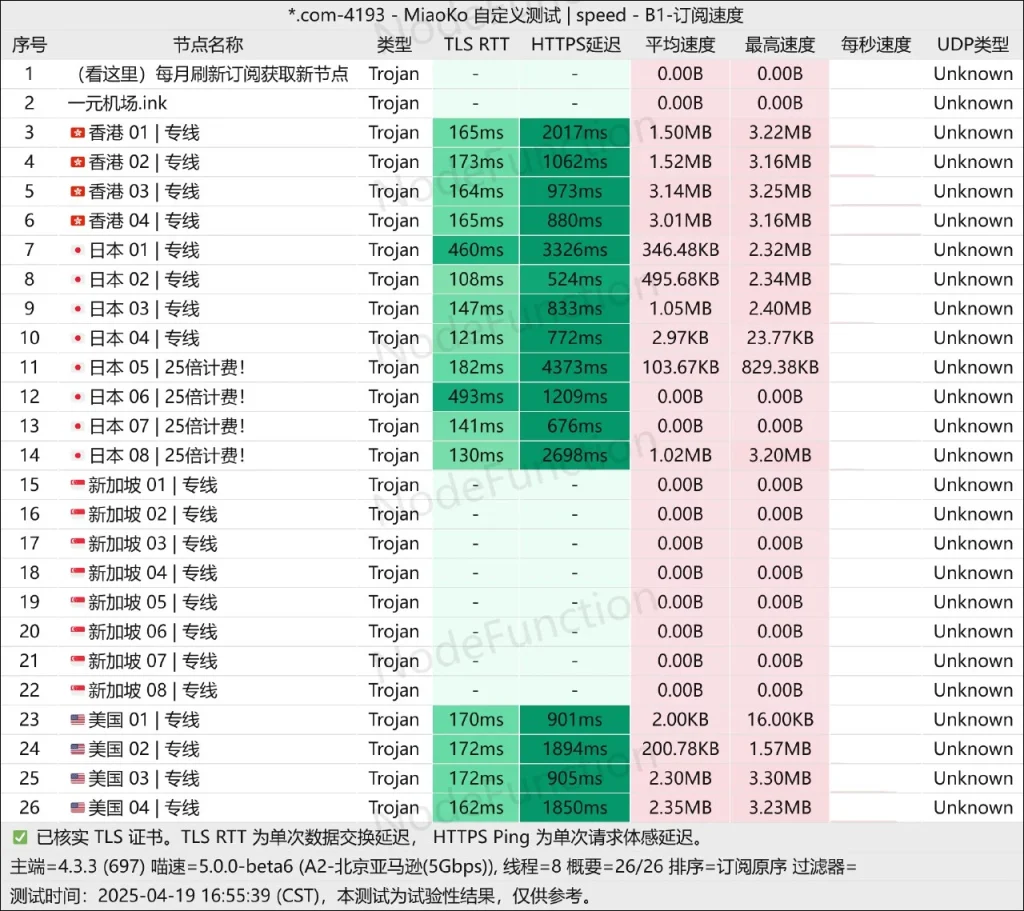
Task: Click the 4373ms HTTPS delay cell
Action: point(575,368)
